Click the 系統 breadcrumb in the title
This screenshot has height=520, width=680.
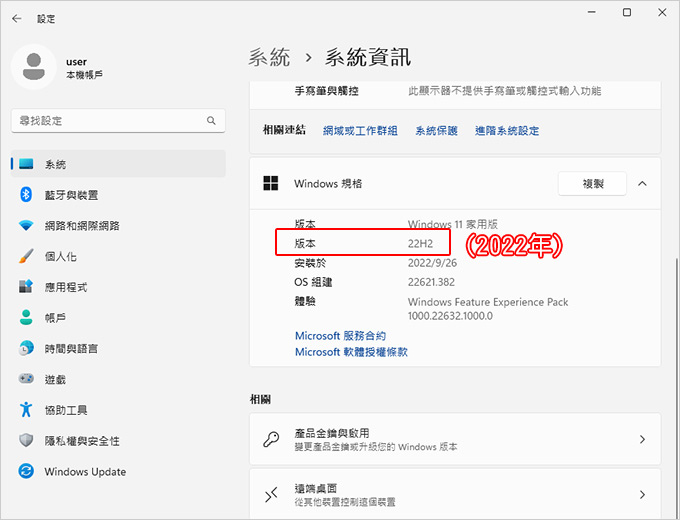[x=269, y=57]
